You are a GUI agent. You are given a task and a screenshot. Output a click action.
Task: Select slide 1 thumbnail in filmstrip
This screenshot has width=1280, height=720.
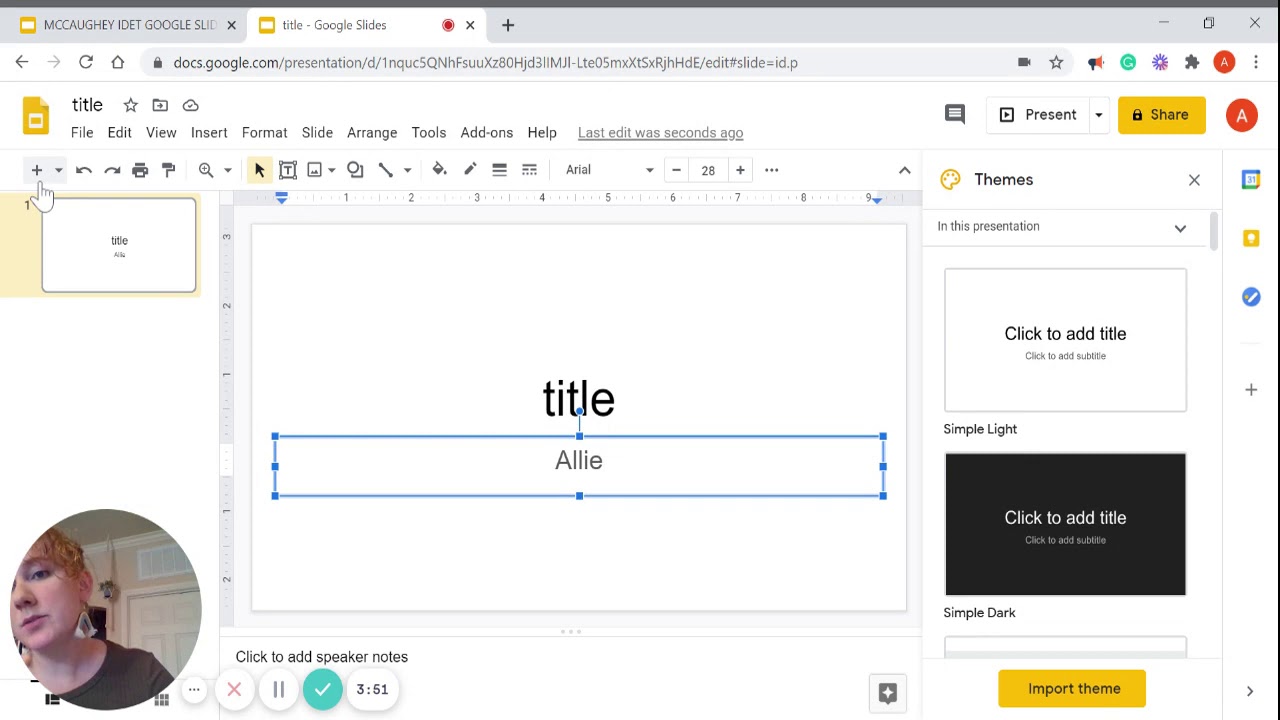click(x=119, y=245)
